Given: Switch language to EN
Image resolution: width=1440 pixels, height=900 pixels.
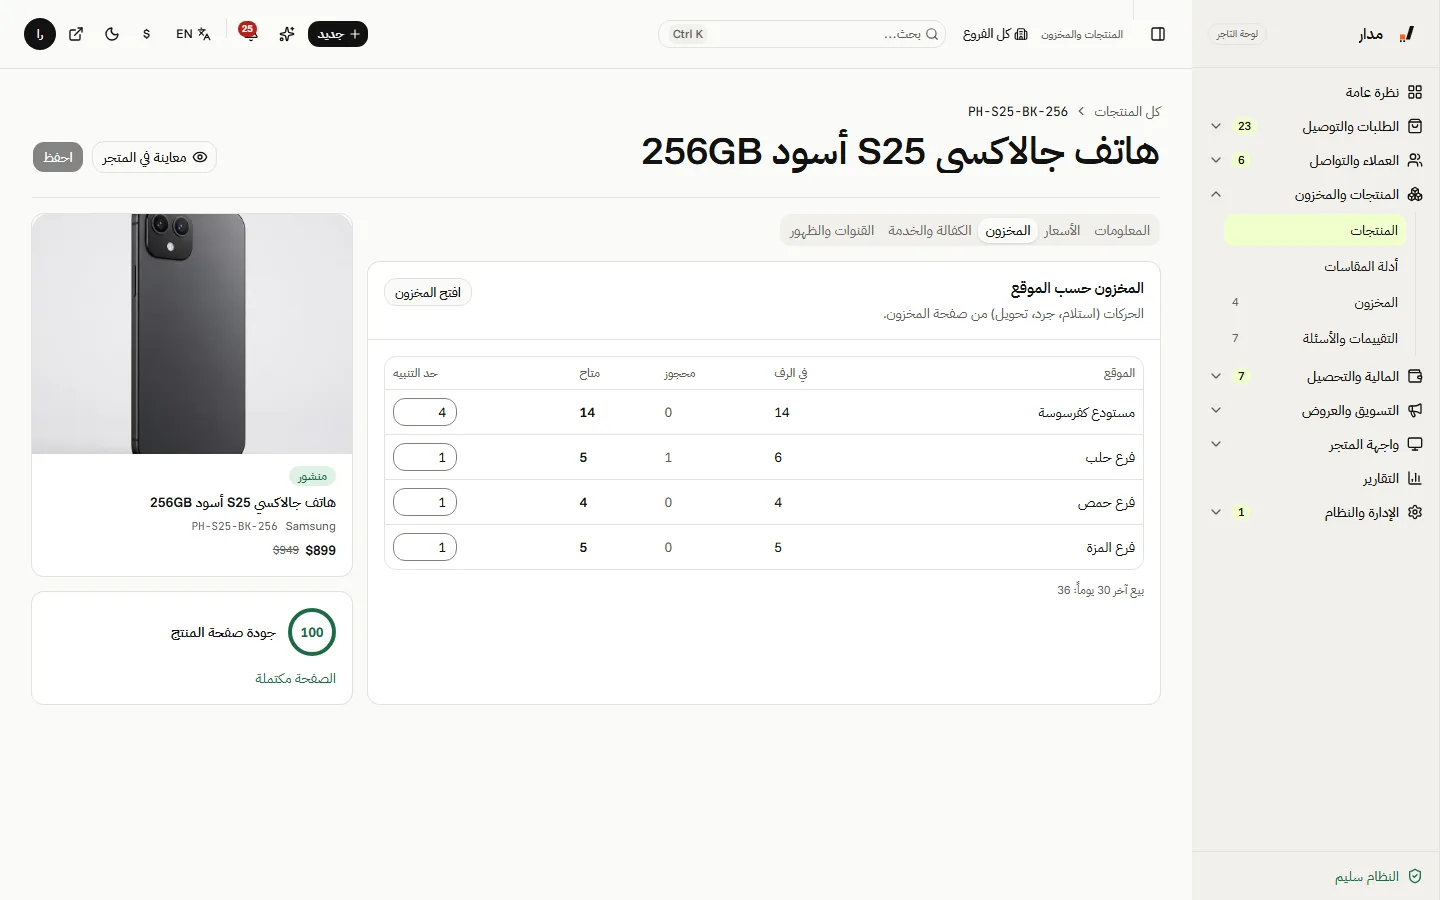Looking at the screenshot, I should click(x=193, y=34).
